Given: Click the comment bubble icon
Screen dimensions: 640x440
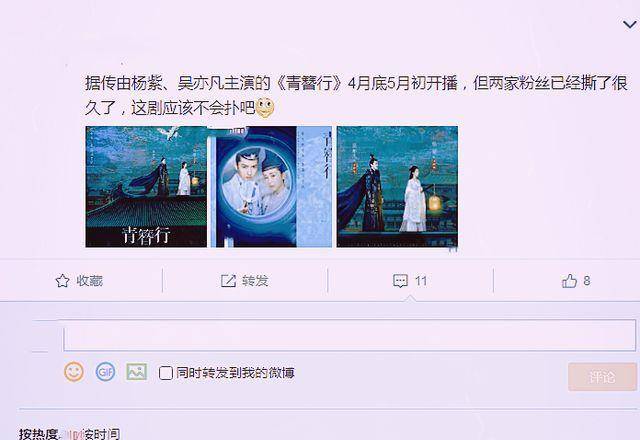Looking at the screenshot, I should [x=400, y=281].
